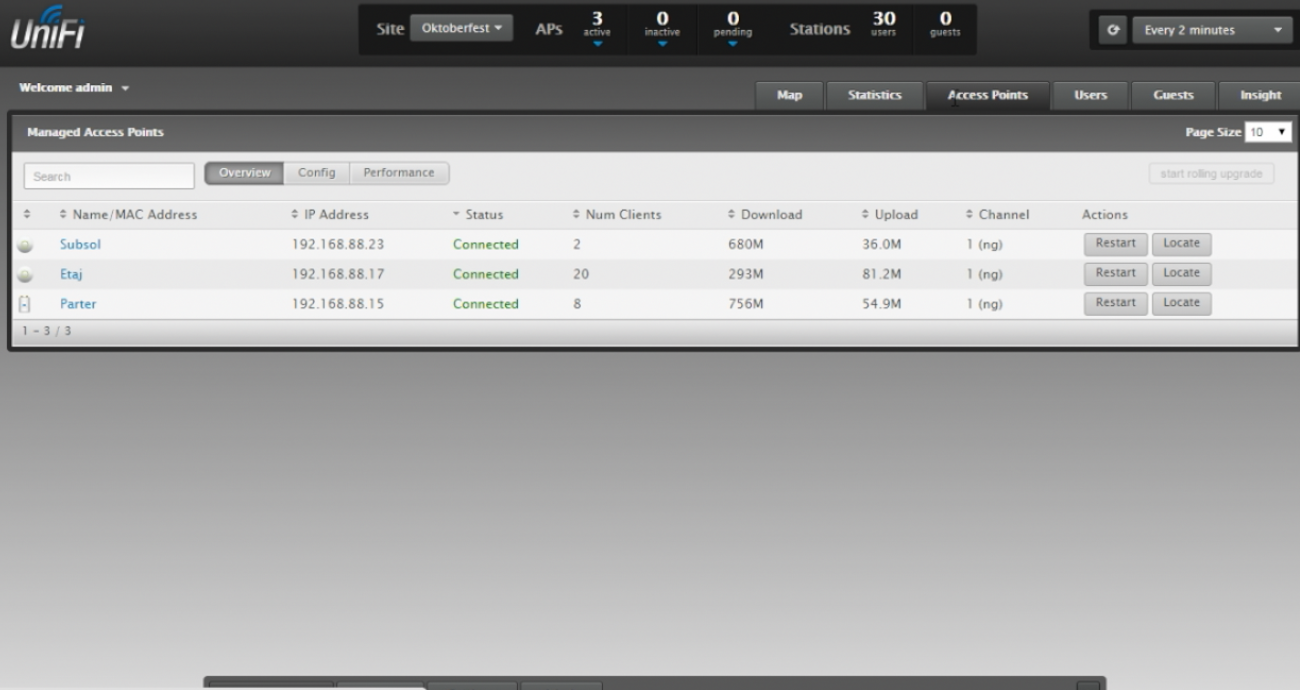
Task: Open the Statistics tab
Action: click(x=874, y=95)
